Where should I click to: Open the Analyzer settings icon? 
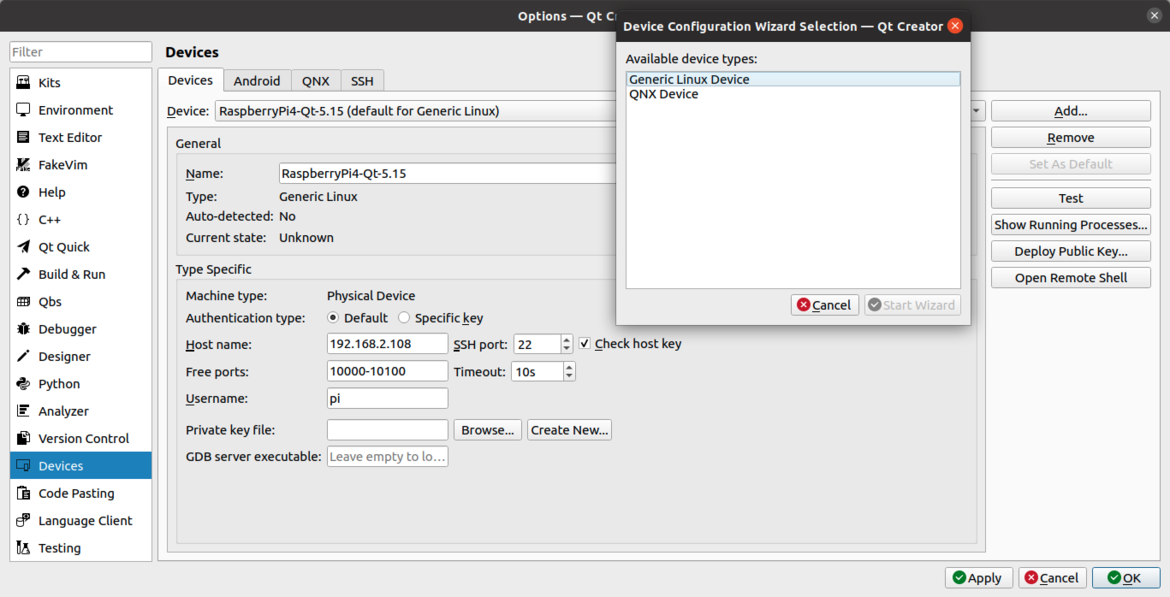pyautogui.click(x=23, y=411)
